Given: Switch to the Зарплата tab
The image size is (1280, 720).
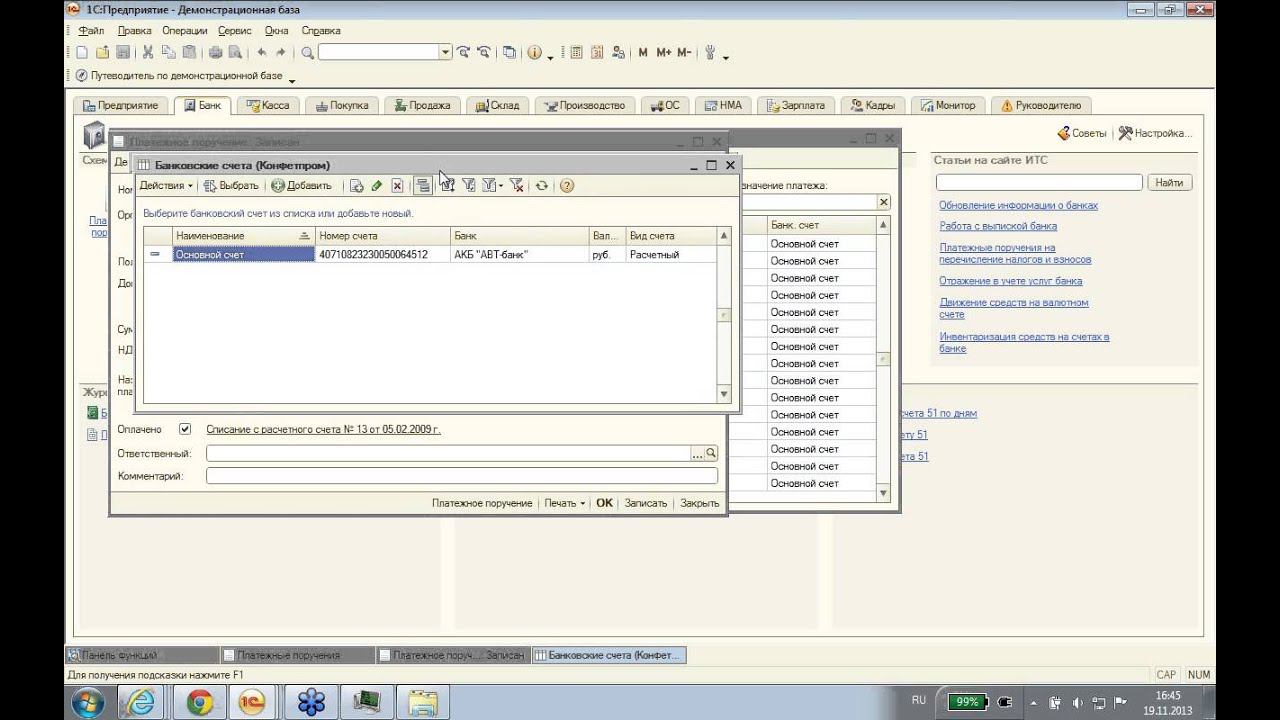Looking at the screenshot, I should coord(796,105).
